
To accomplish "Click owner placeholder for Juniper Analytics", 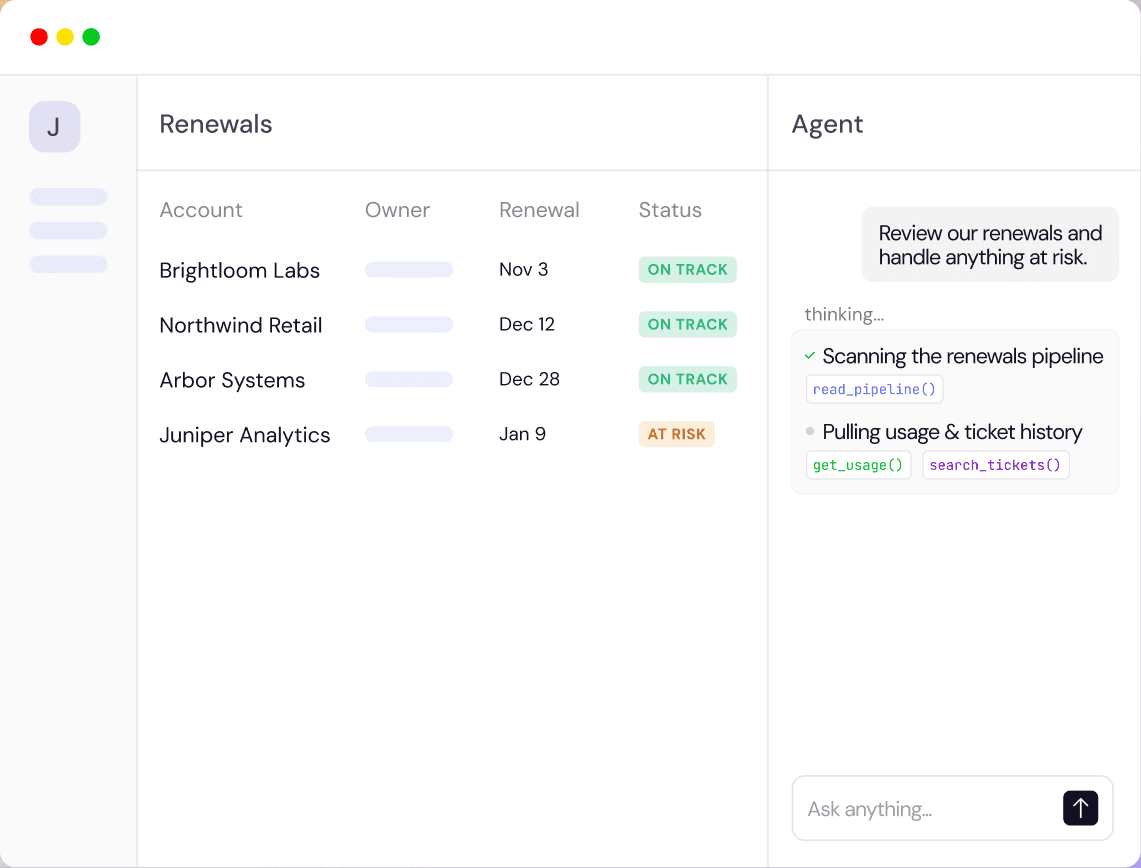I will point(409,434).
